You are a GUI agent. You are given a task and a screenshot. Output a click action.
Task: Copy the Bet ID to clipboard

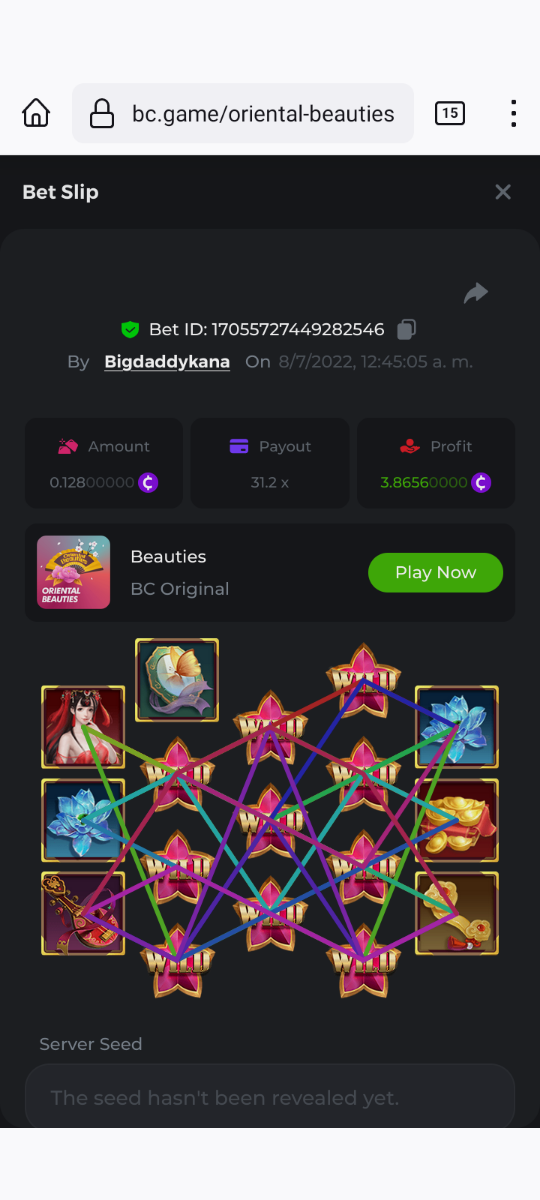coord(406,329)
